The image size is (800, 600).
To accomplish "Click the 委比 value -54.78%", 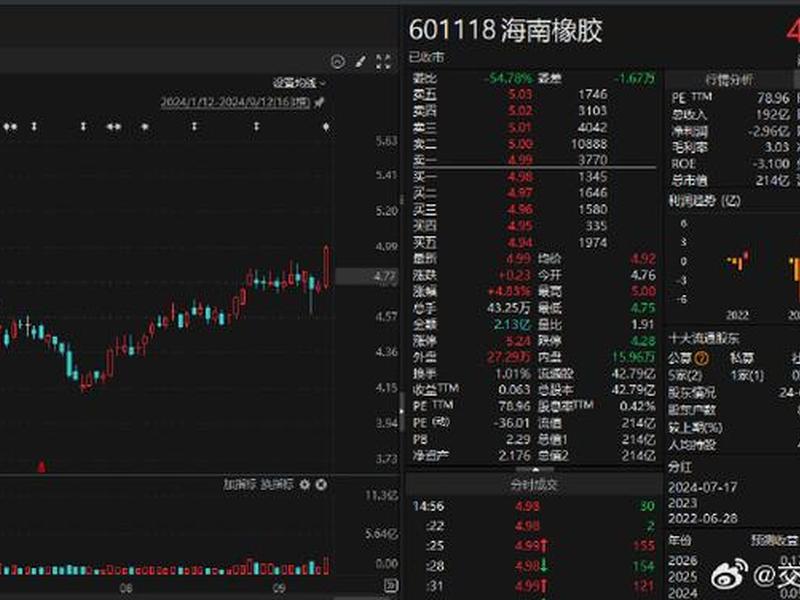I will 508,78.
